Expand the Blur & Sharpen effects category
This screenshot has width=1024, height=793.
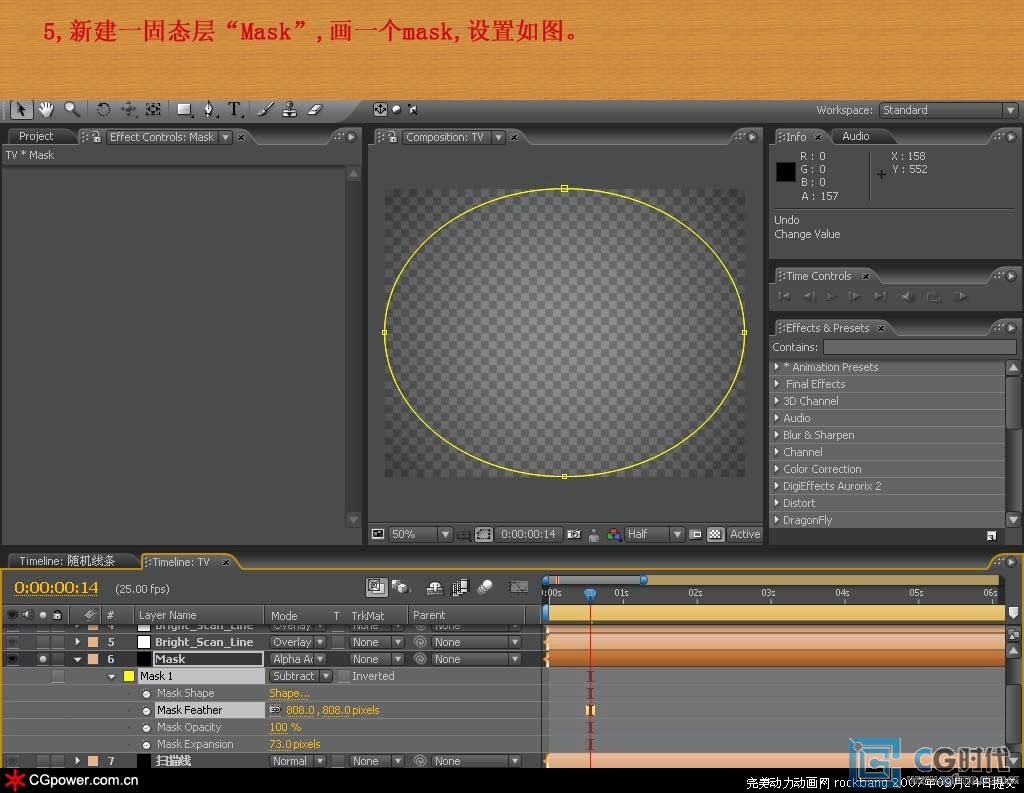pyautogui.click(x=777, y=434)
